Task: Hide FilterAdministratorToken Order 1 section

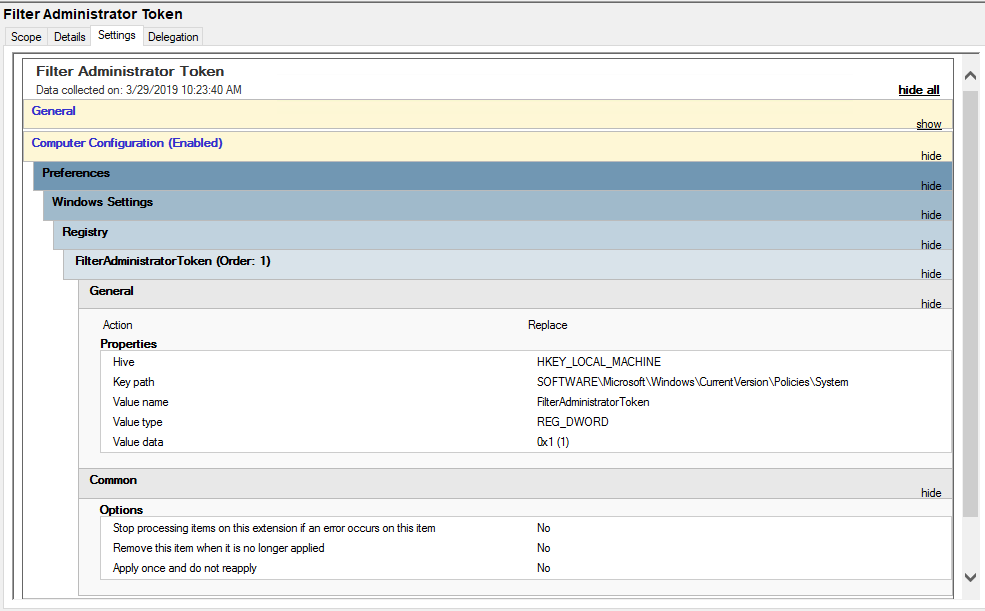Action: (x=931, y=274)
